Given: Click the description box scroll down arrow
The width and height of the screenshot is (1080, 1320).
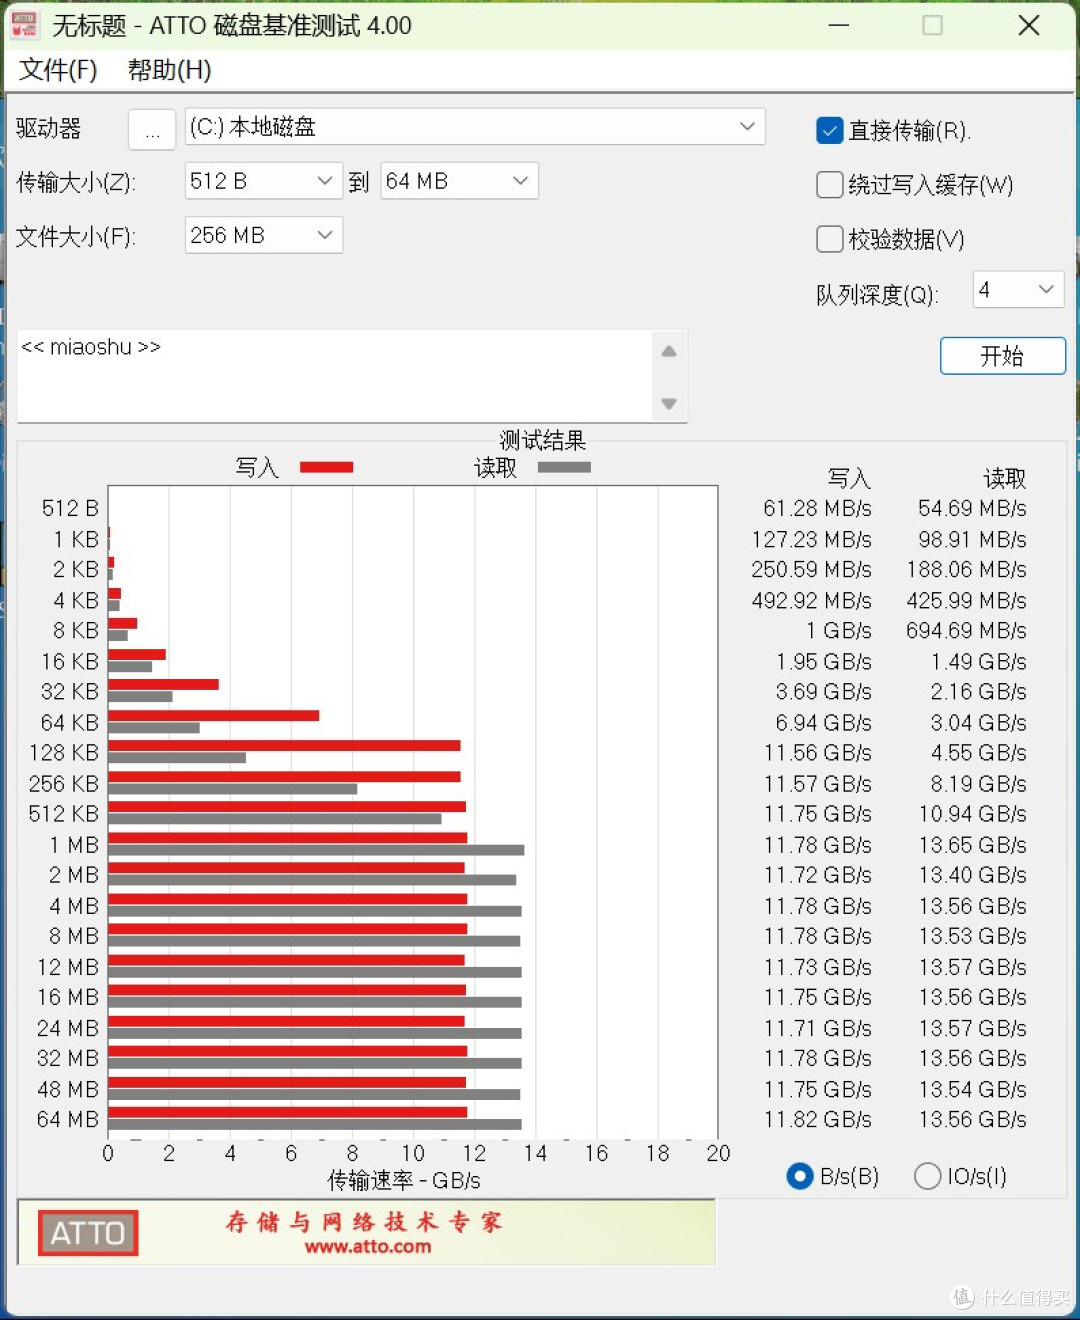Looking at the screenshot, I should [x=669, y=403].
